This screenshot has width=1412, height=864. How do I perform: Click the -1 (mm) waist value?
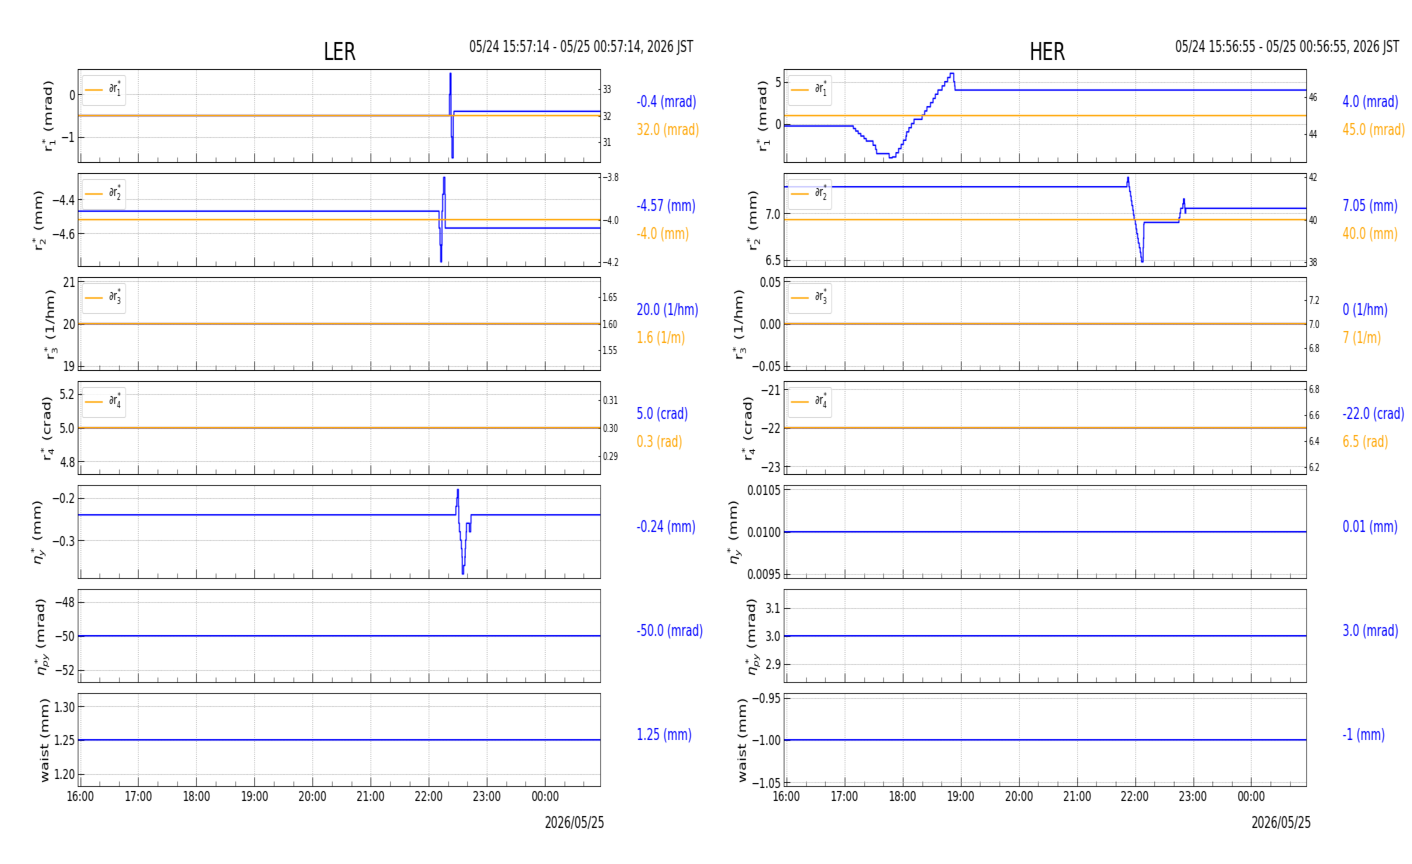point(1363,734)
